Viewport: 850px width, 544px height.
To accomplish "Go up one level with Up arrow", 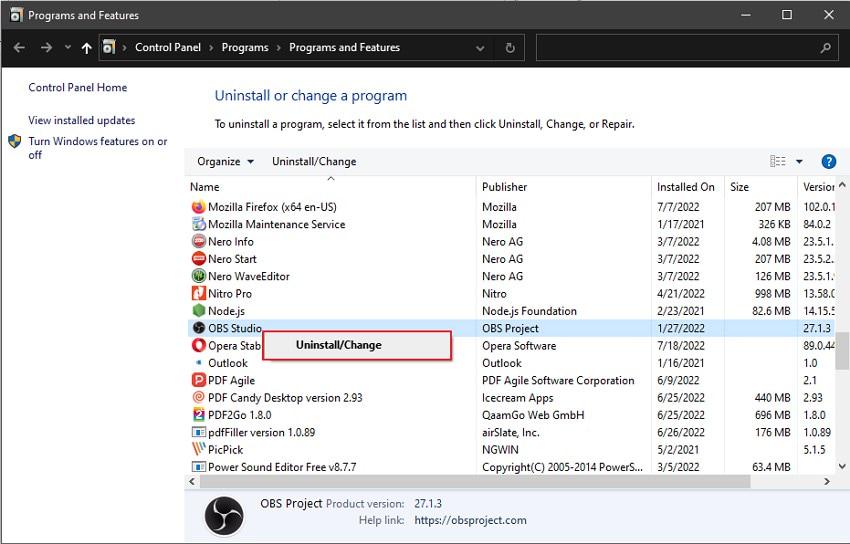I will tap(87, 48).
